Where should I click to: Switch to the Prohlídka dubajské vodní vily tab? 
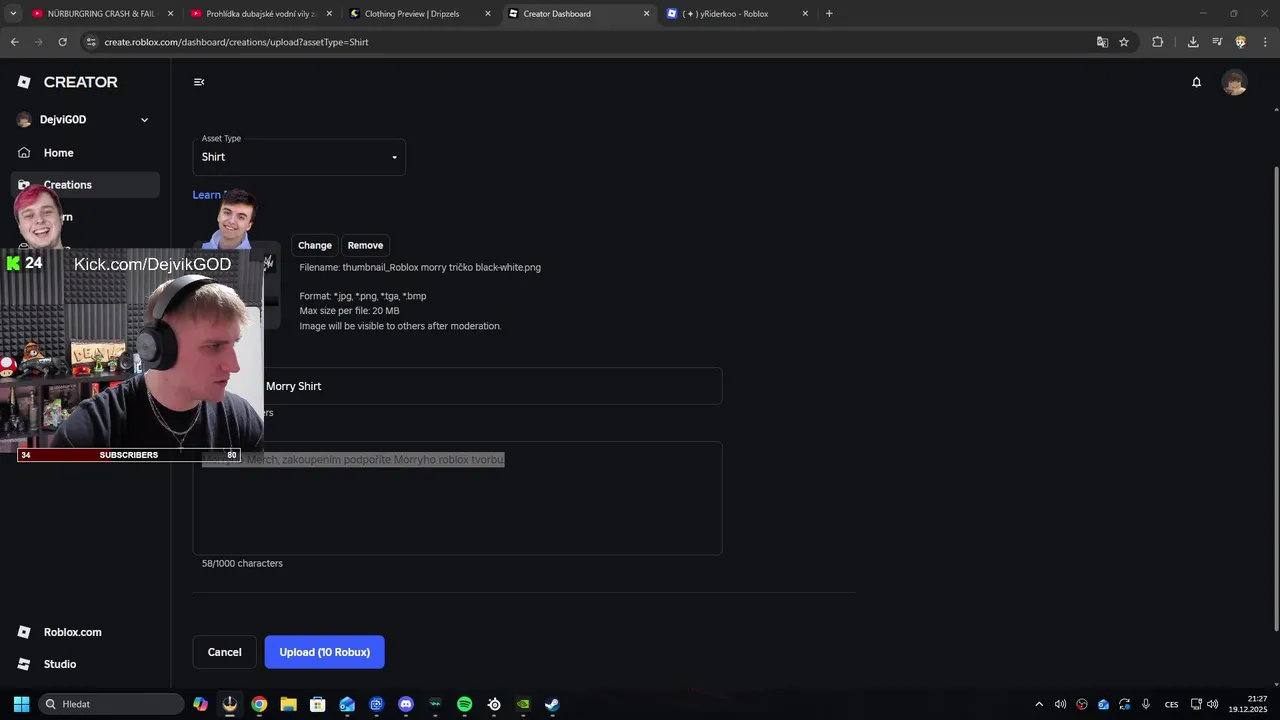click(x=260, y=14)
